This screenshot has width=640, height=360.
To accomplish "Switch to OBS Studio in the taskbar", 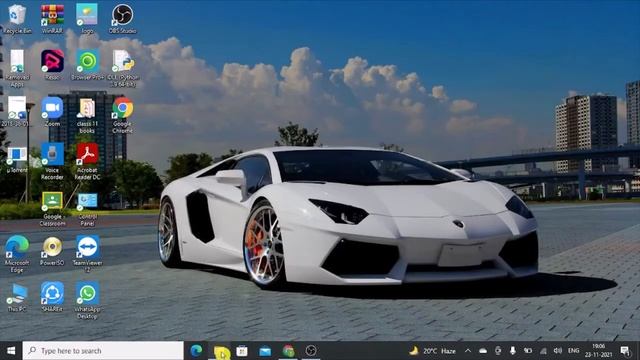I will (x=311, y=351).
